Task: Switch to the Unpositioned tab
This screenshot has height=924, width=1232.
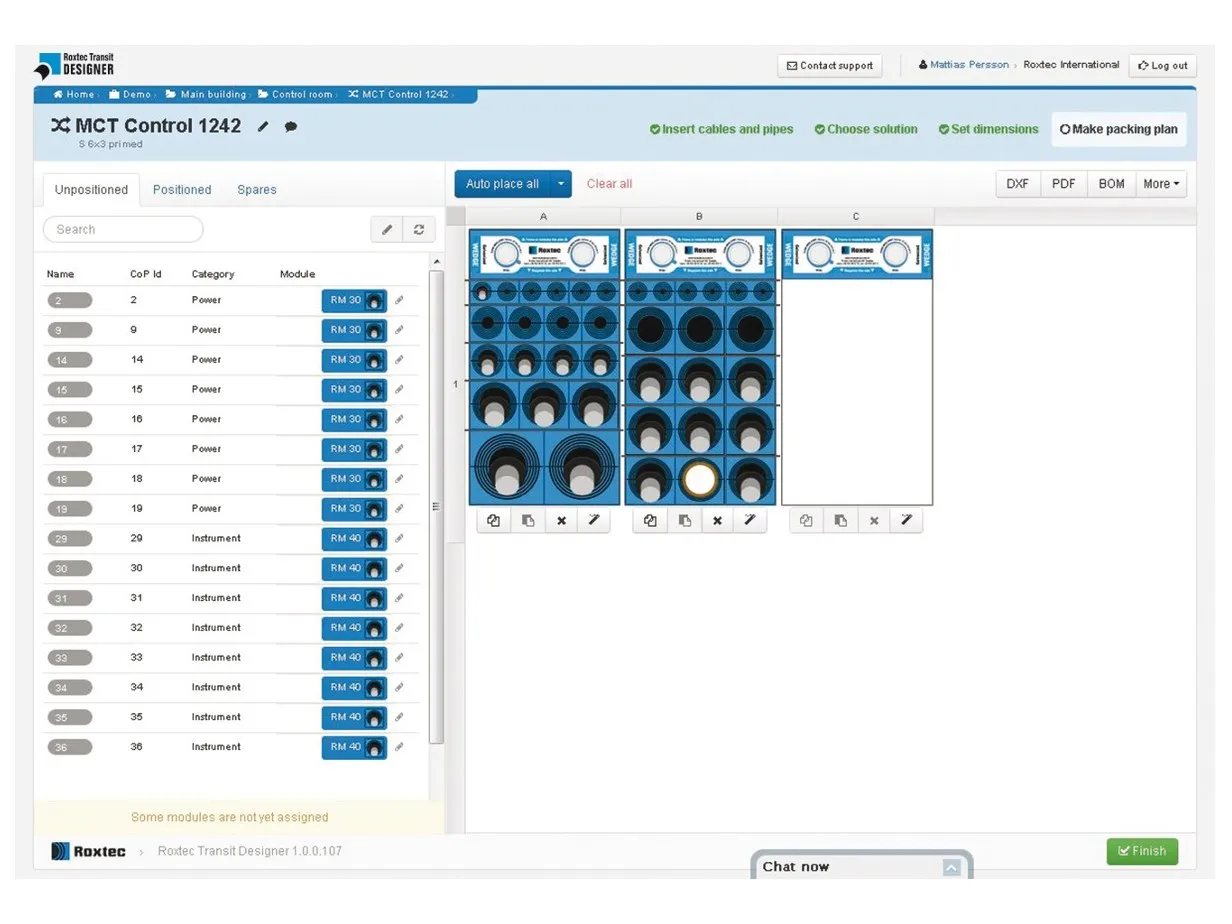Action: pos(91,190)
